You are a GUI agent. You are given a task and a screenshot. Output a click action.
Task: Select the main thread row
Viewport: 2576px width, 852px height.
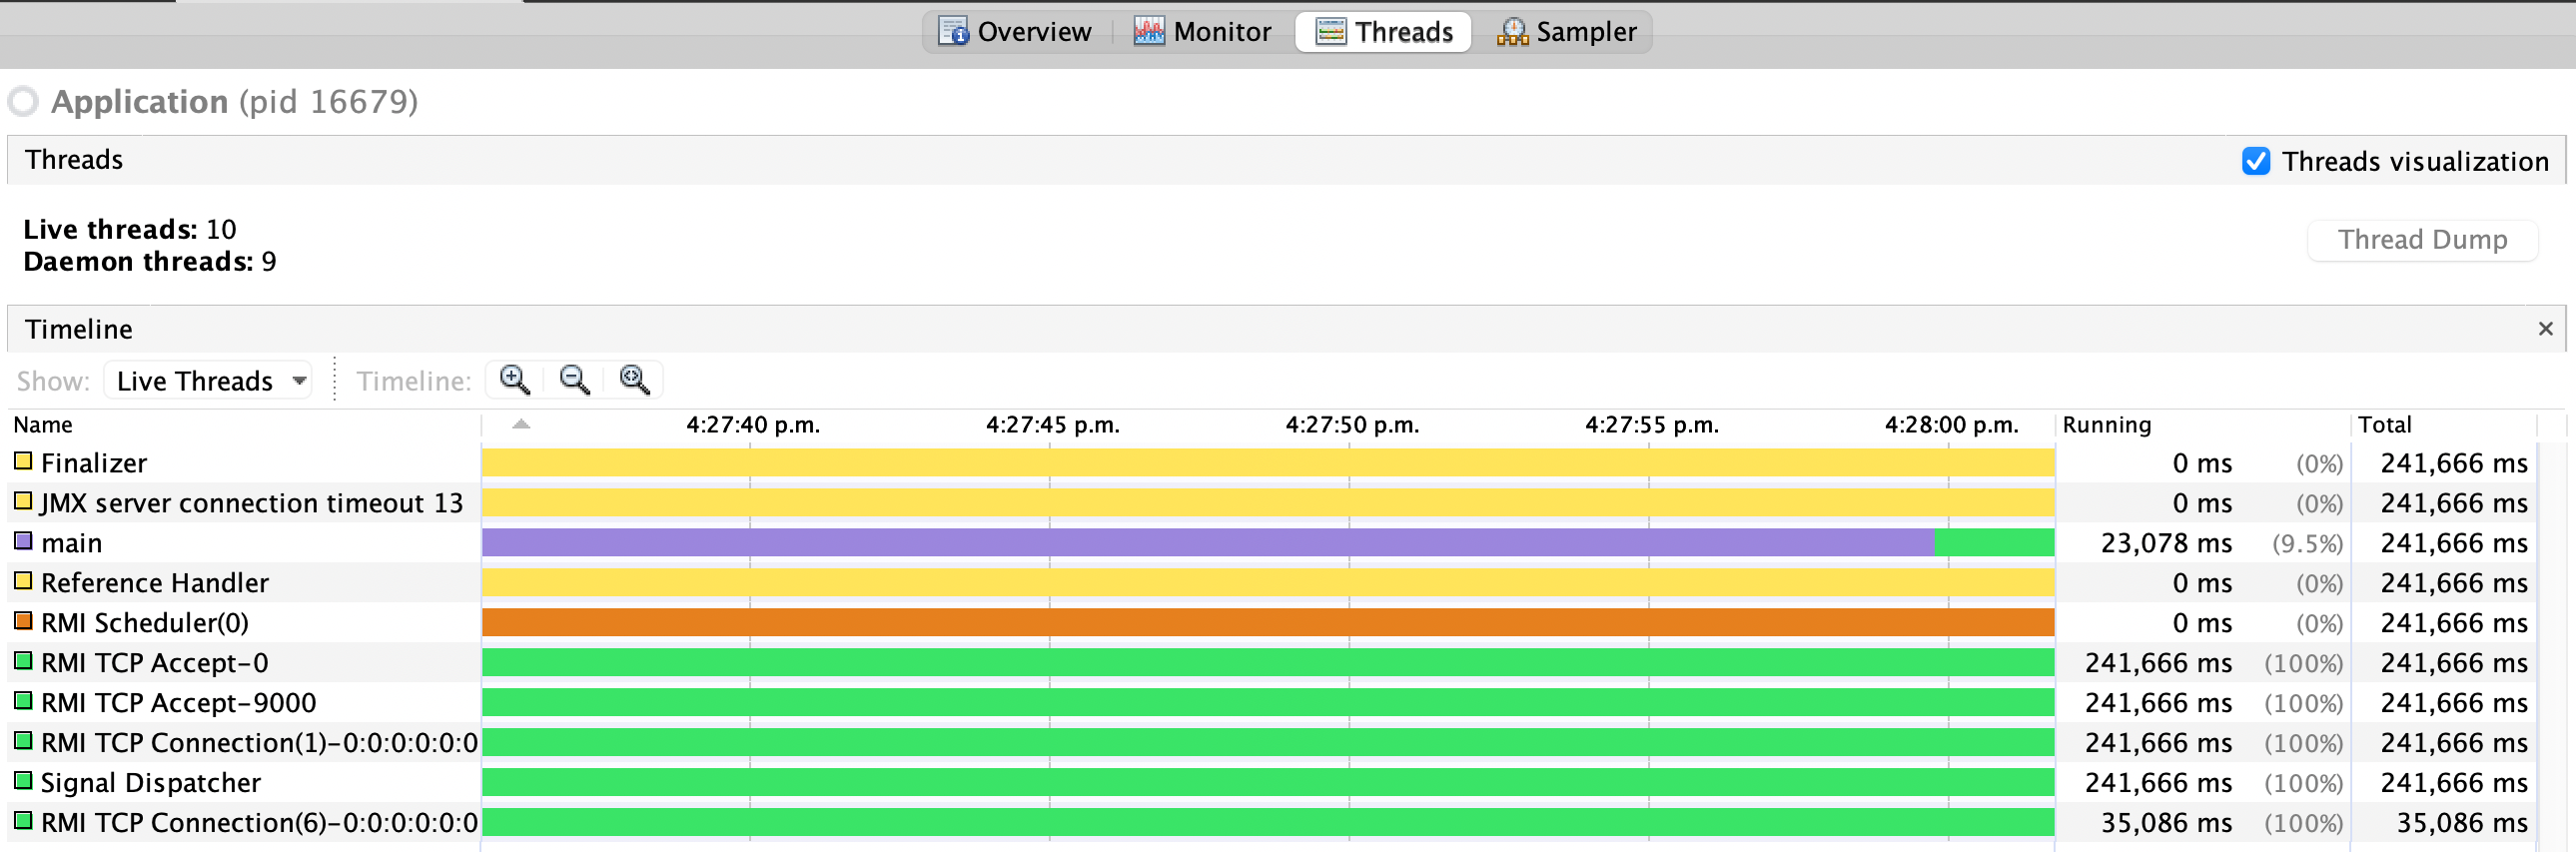[1272, 542]
